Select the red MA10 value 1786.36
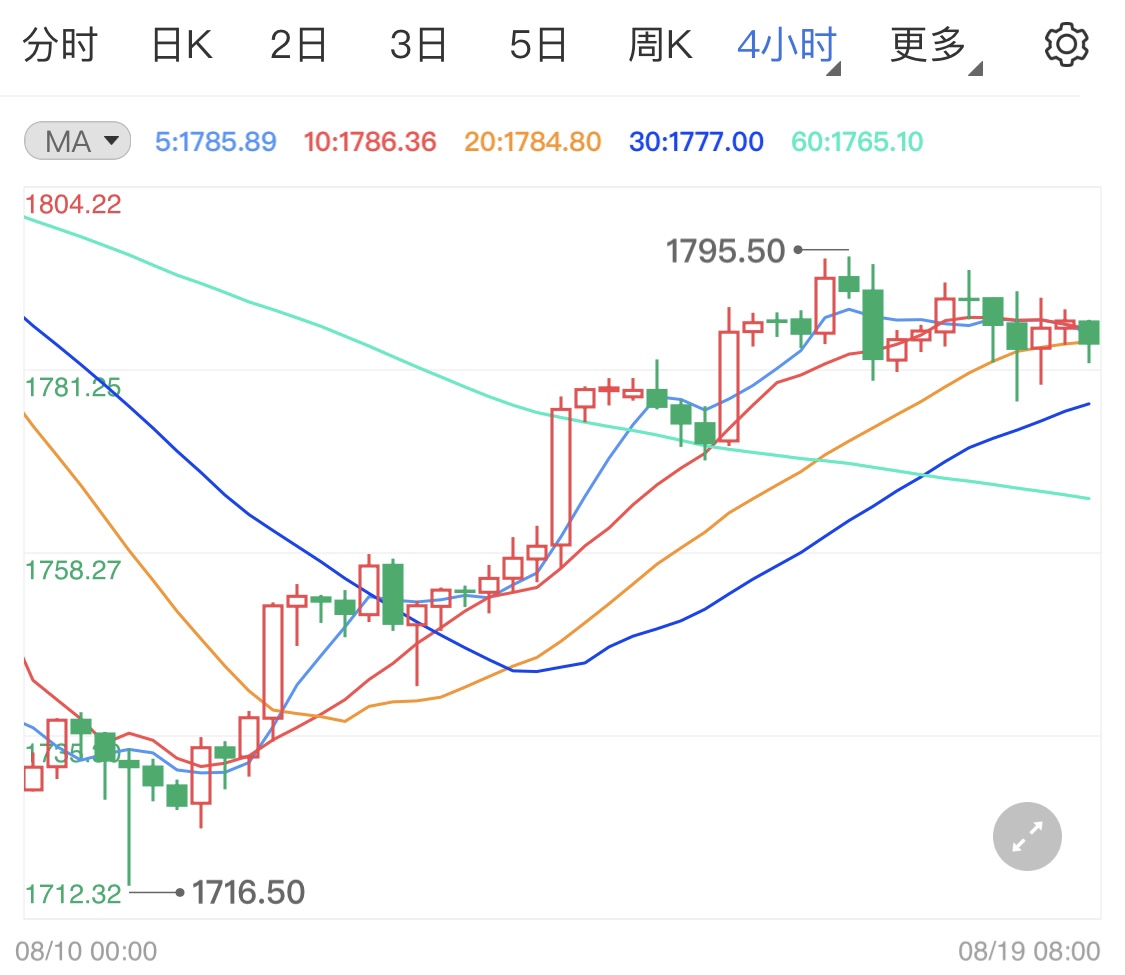Screen dimensions: 1125x975 point(369,142)
